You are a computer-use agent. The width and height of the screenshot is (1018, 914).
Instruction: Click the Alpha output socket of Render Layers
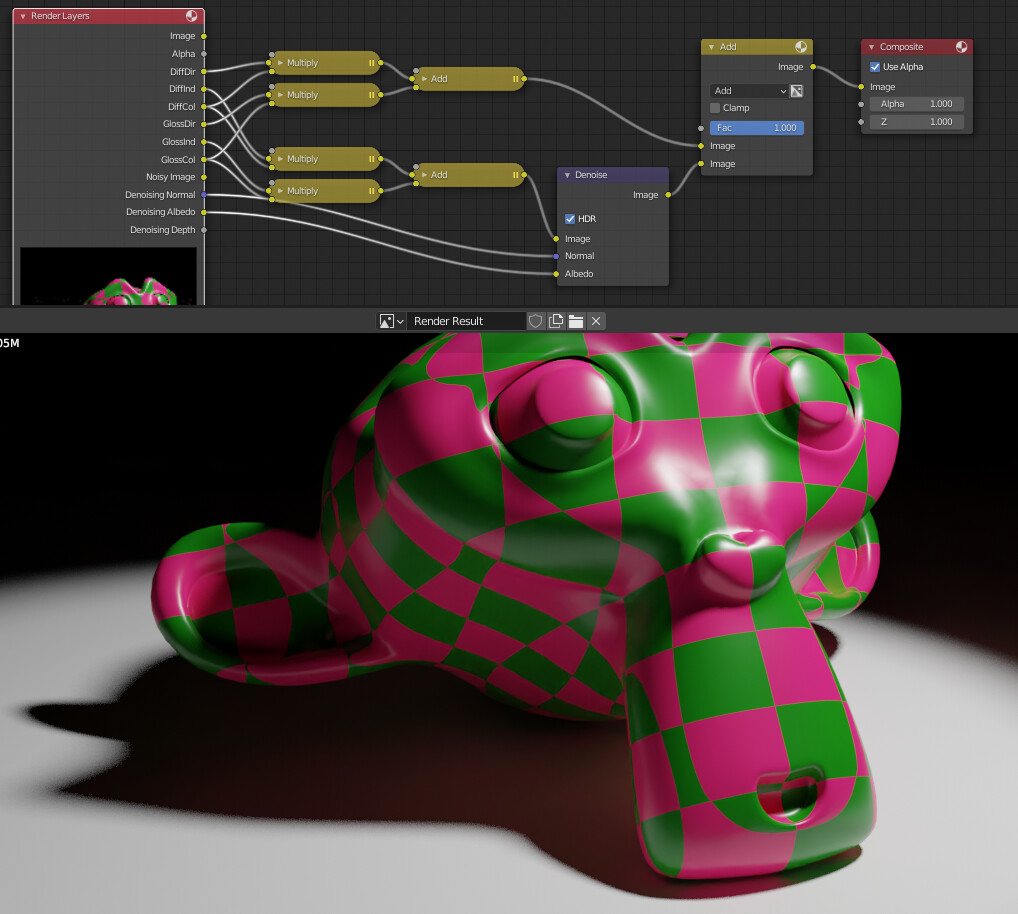(x=204, y=54)
